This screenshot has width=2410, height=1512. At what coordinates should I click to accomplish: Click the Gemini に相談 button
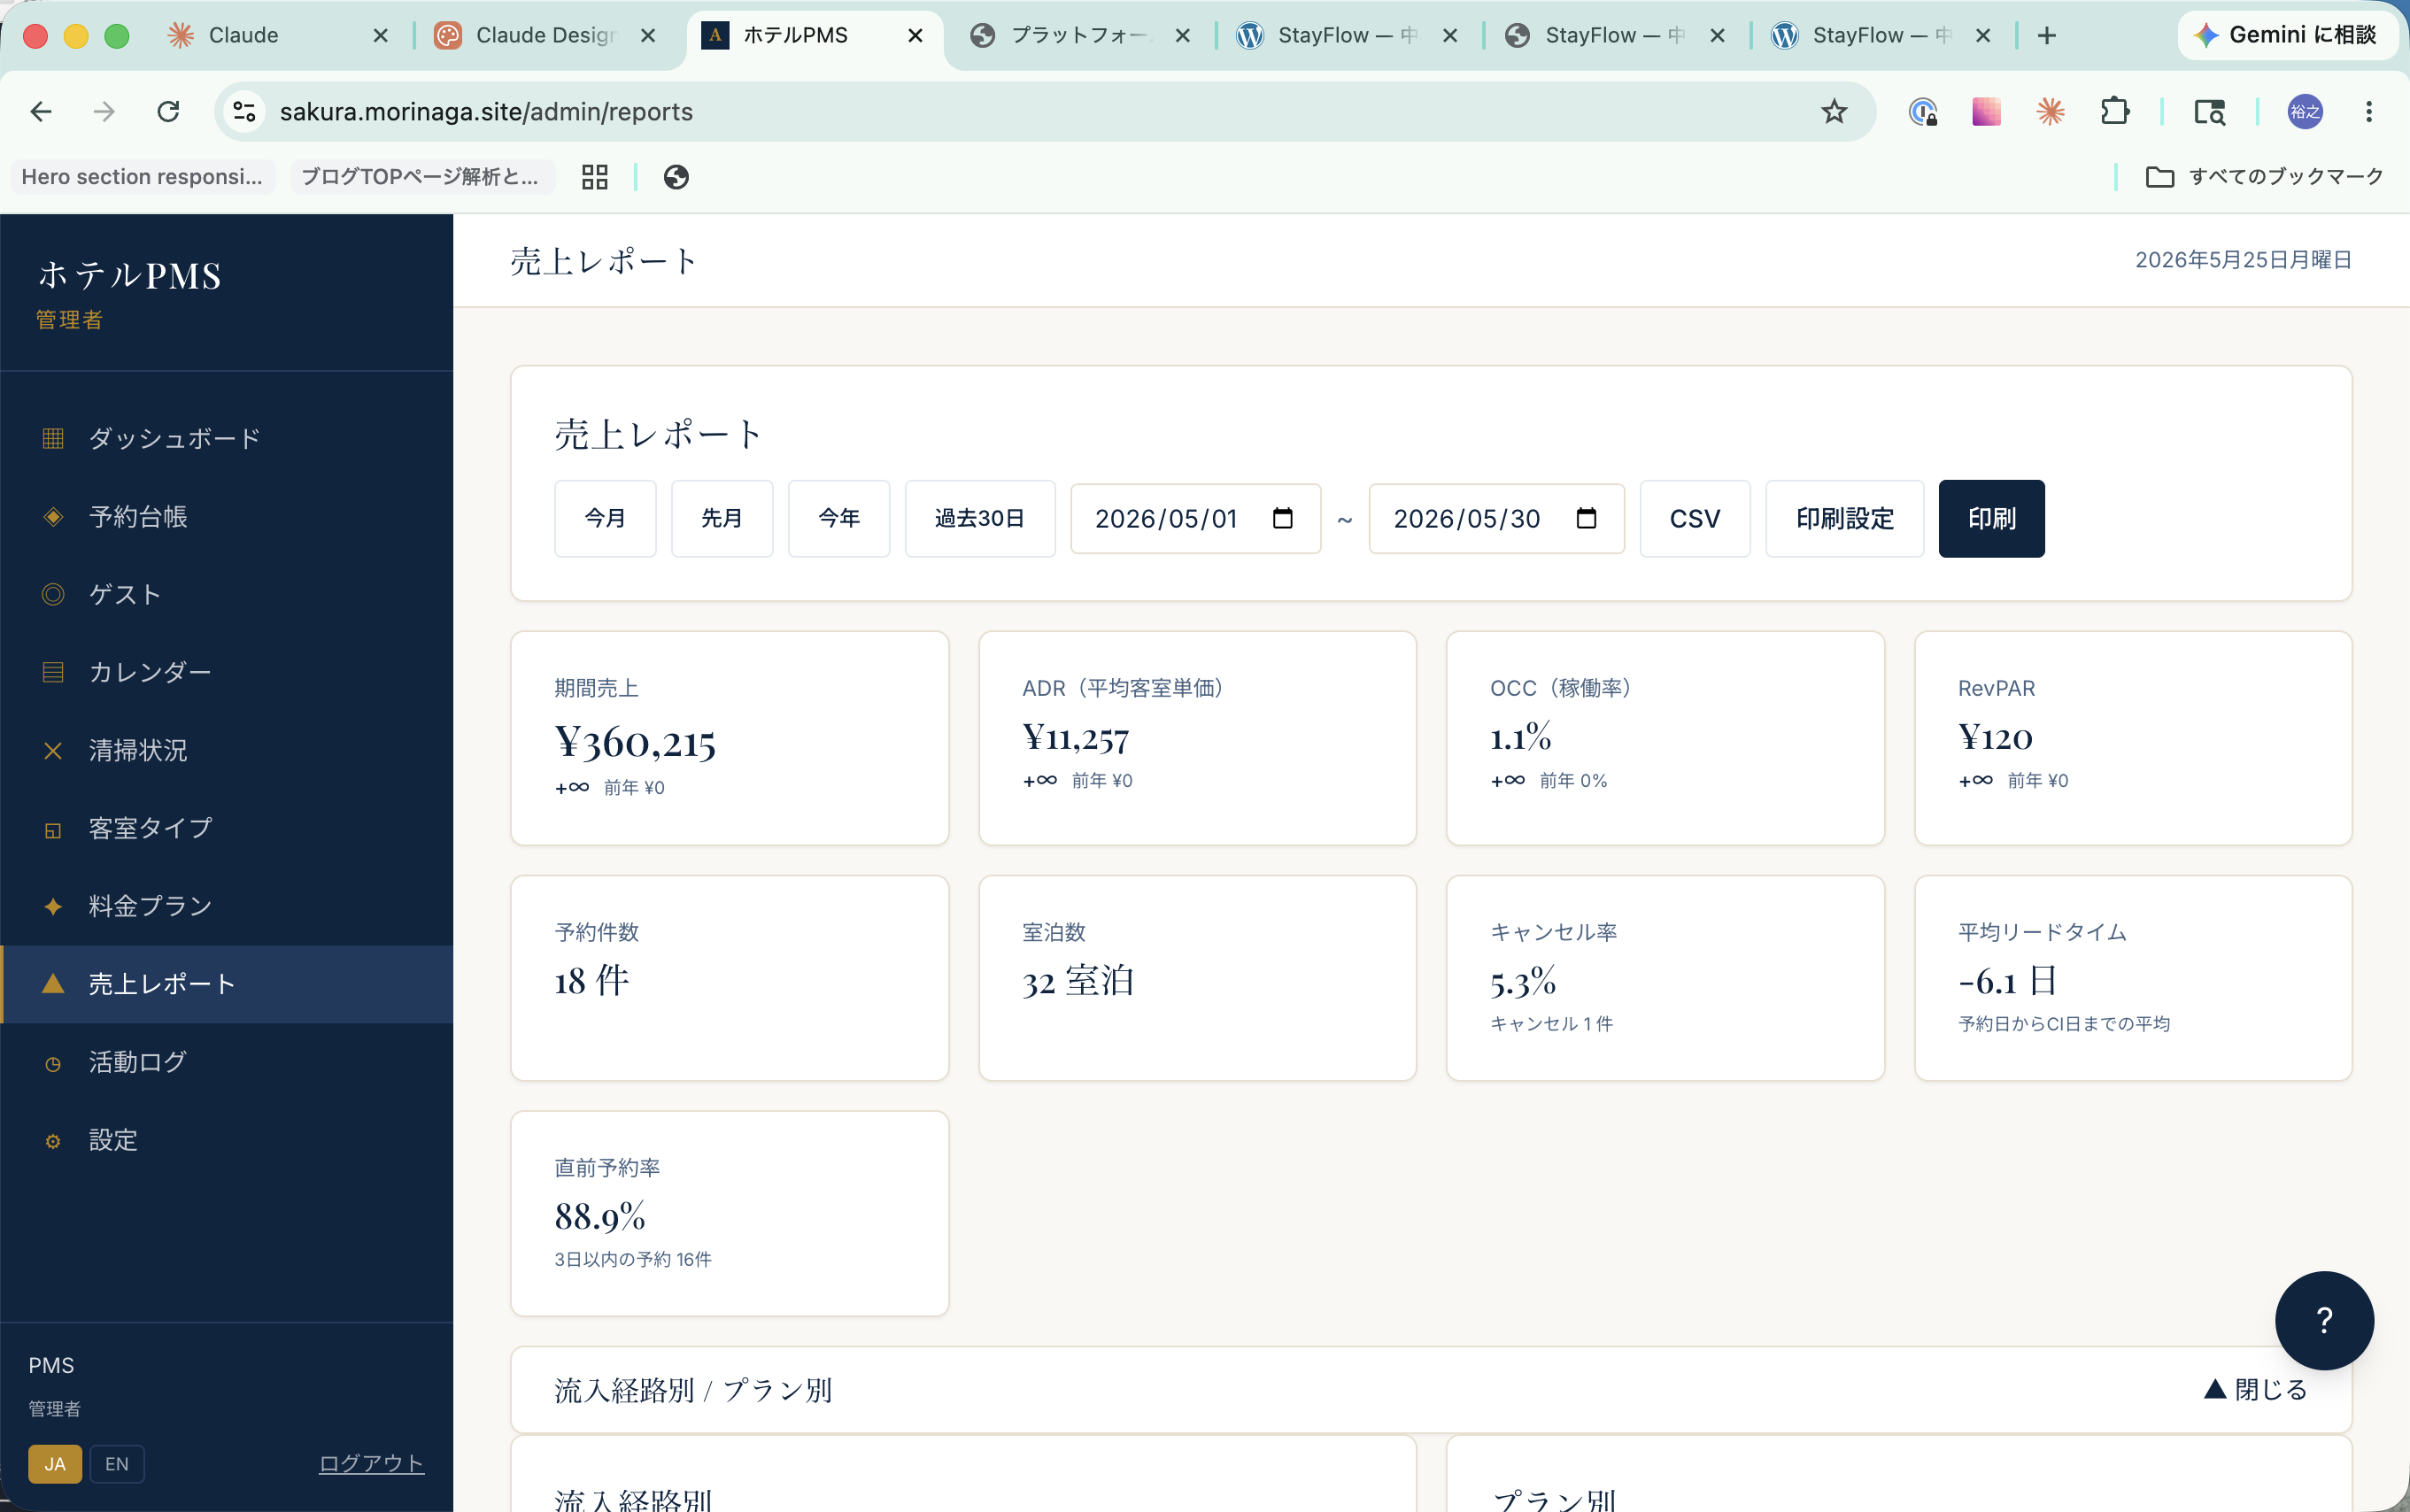(2287, 35)
